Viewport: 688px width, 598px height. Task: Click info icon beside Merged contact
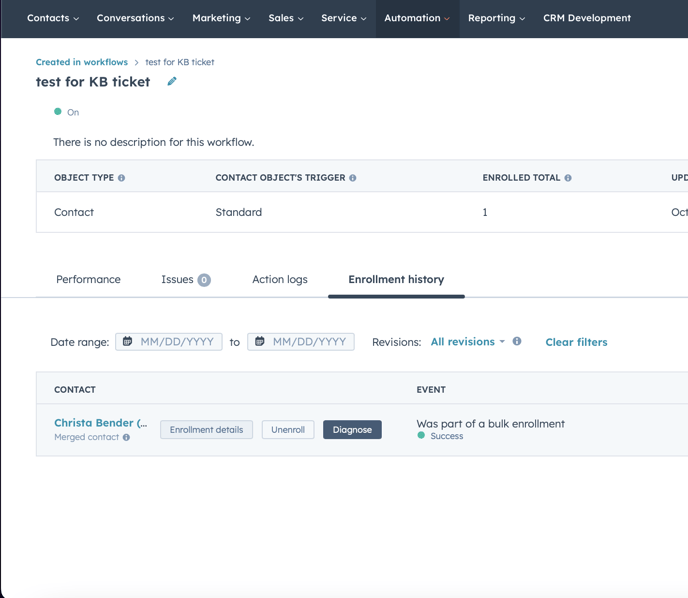(x=126, y=437)
